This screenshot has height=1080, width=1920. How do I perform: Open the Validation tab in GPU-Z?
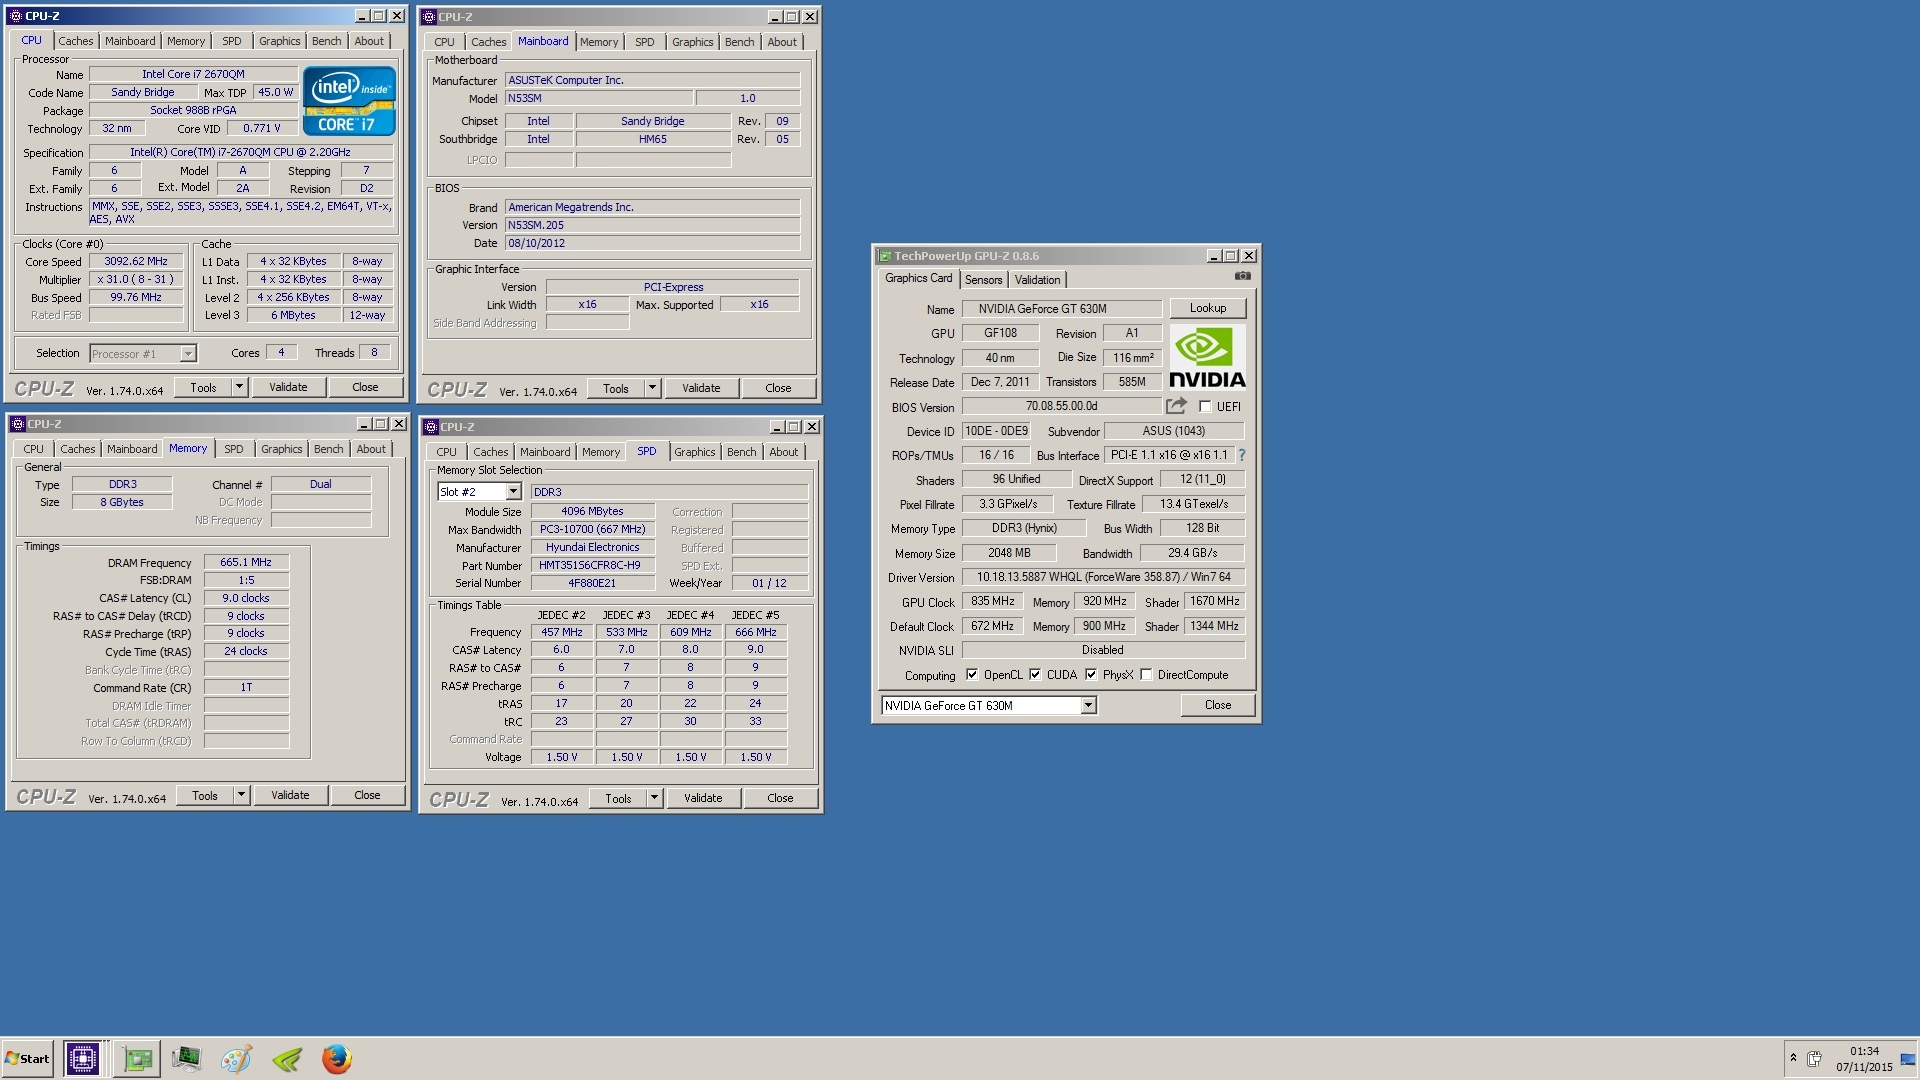pyautogui.click(x=1037, y=280)
